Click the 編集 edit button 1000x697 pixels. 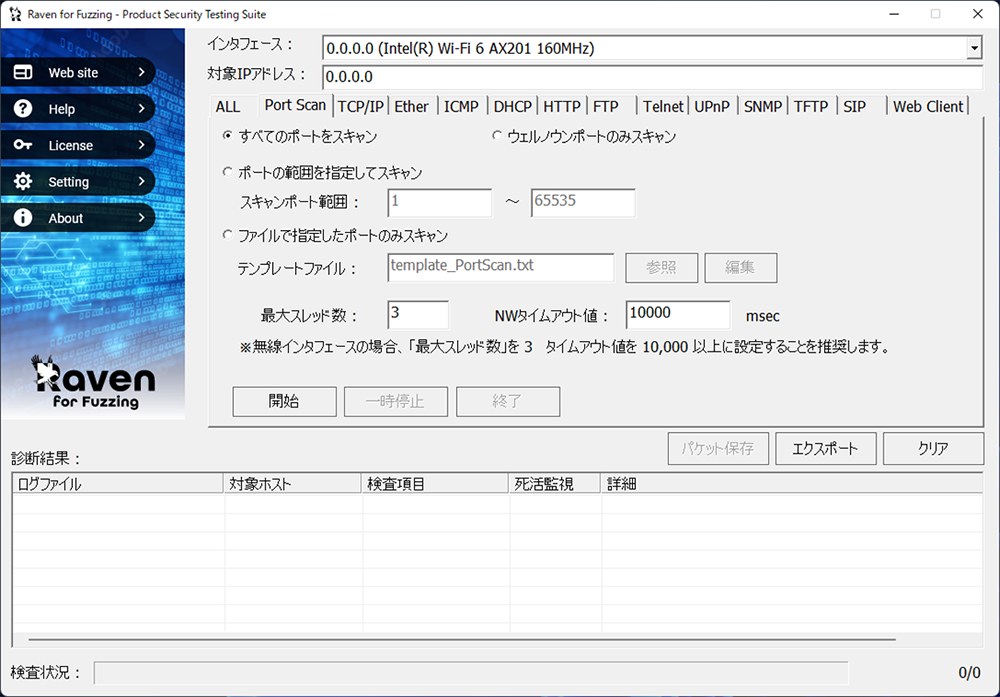tap(740, 267)
